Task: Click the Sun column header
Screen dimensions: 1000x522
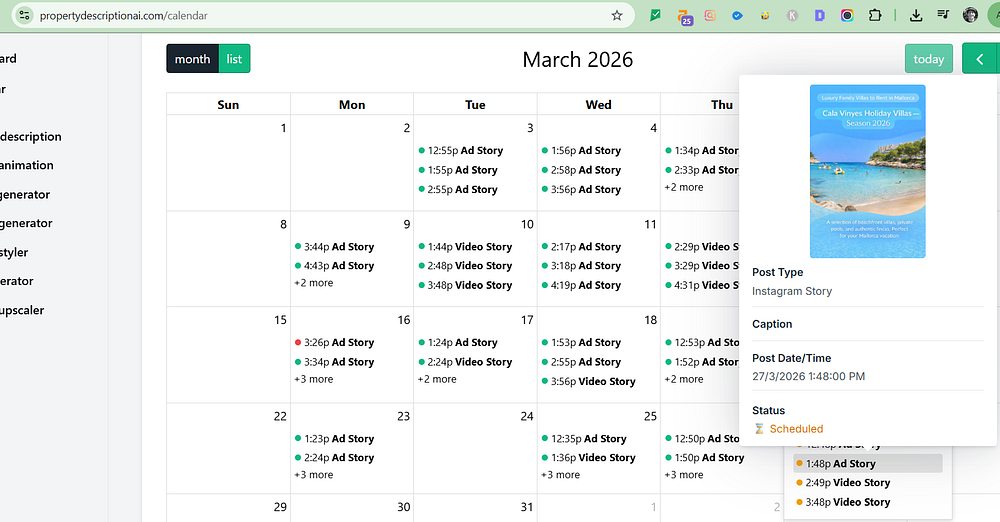Action: click(x=228, y=105)
